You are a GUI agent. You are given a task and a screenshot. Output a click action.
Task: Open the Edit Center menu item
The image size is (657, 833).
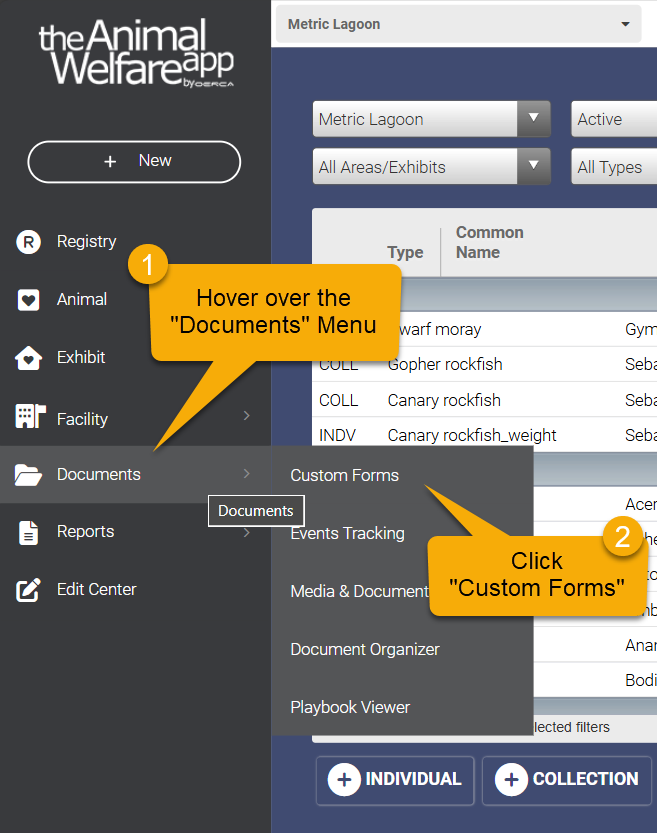[x=135, y=590]
